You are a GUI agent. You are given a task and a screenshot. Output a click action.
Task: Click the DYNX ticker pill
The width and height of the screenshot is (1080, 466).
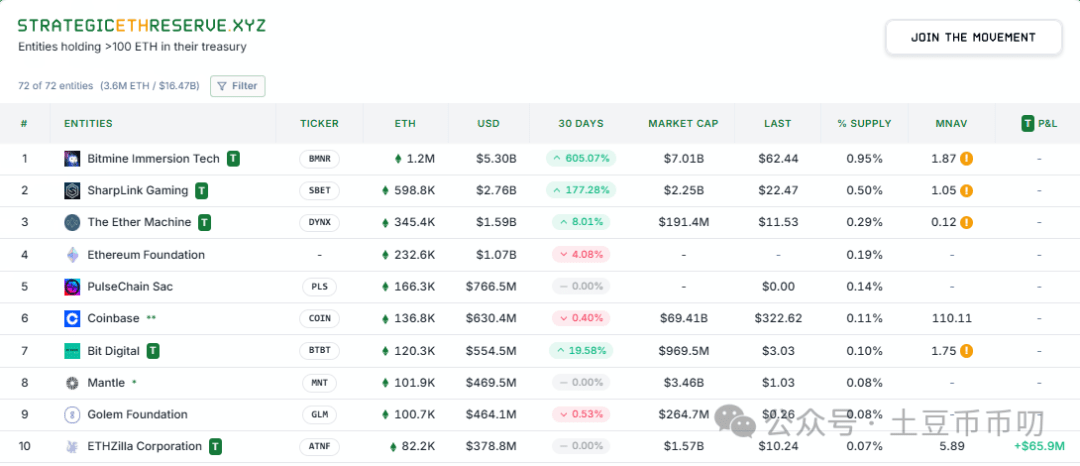click(320, 222)
